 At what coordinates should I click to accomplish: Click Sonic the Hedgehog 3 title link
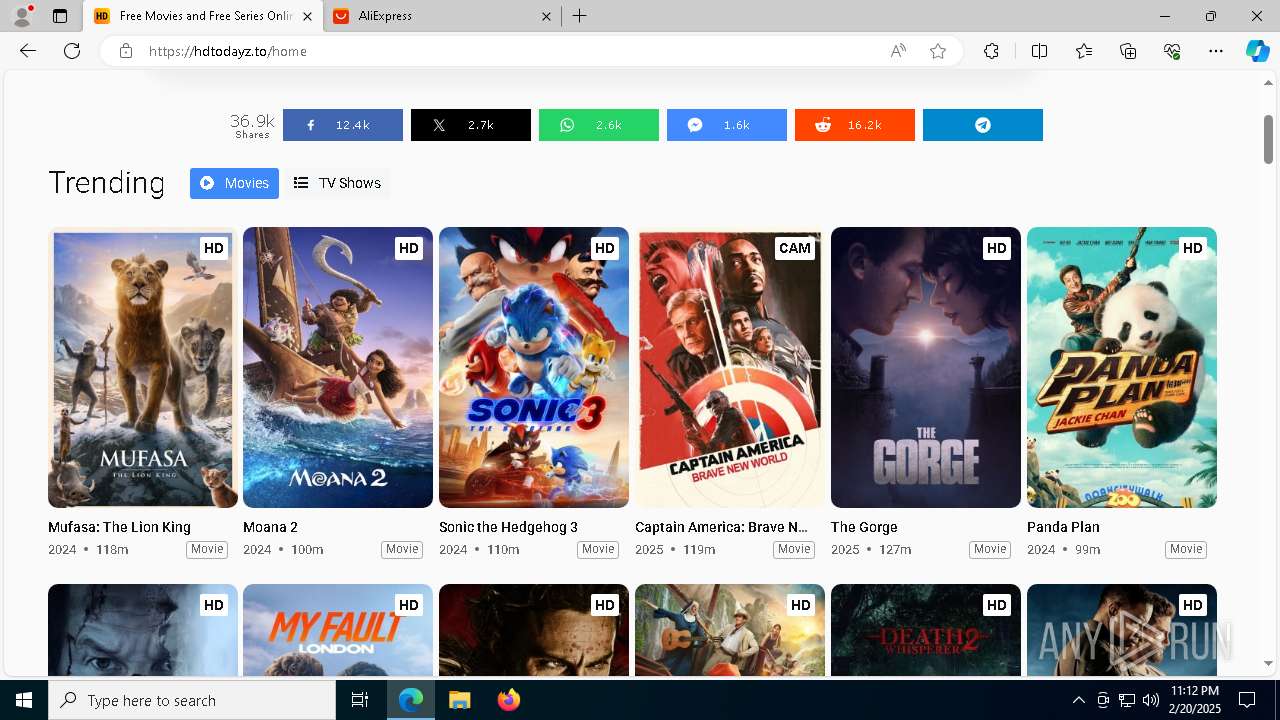508,527
